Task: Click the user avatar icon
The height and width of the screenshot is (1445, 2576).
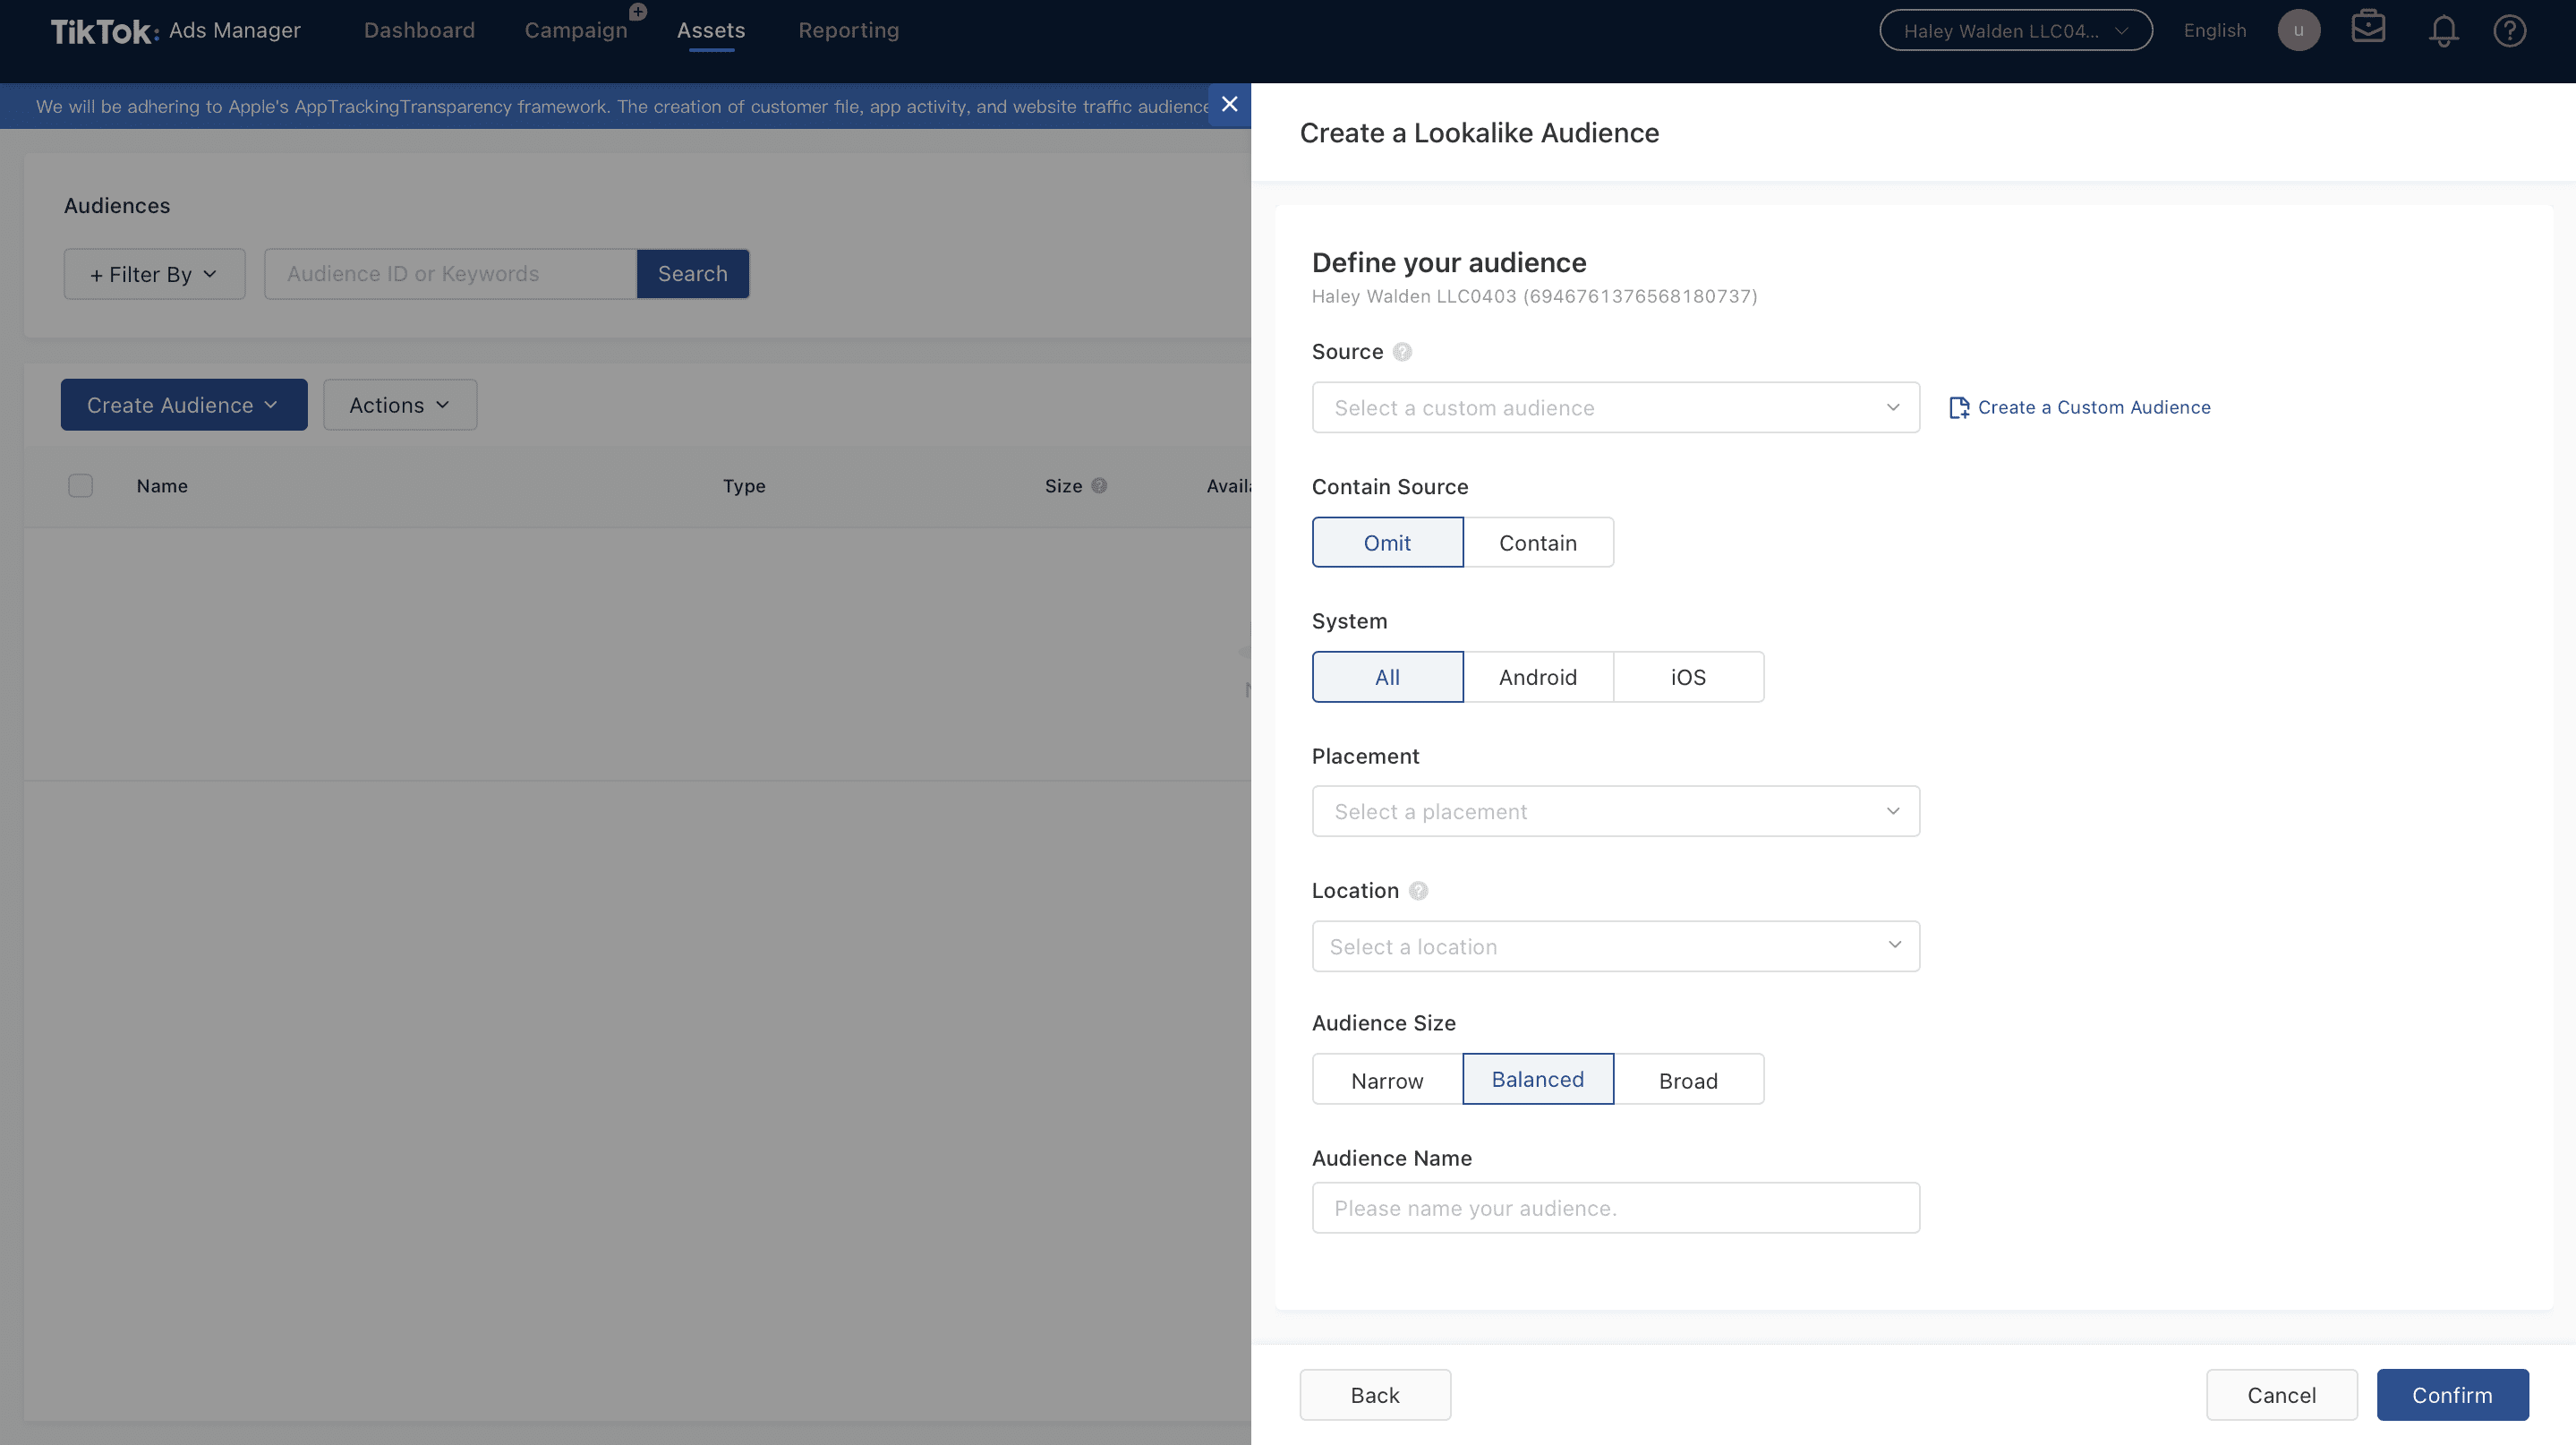Action: click(2298, 30)
